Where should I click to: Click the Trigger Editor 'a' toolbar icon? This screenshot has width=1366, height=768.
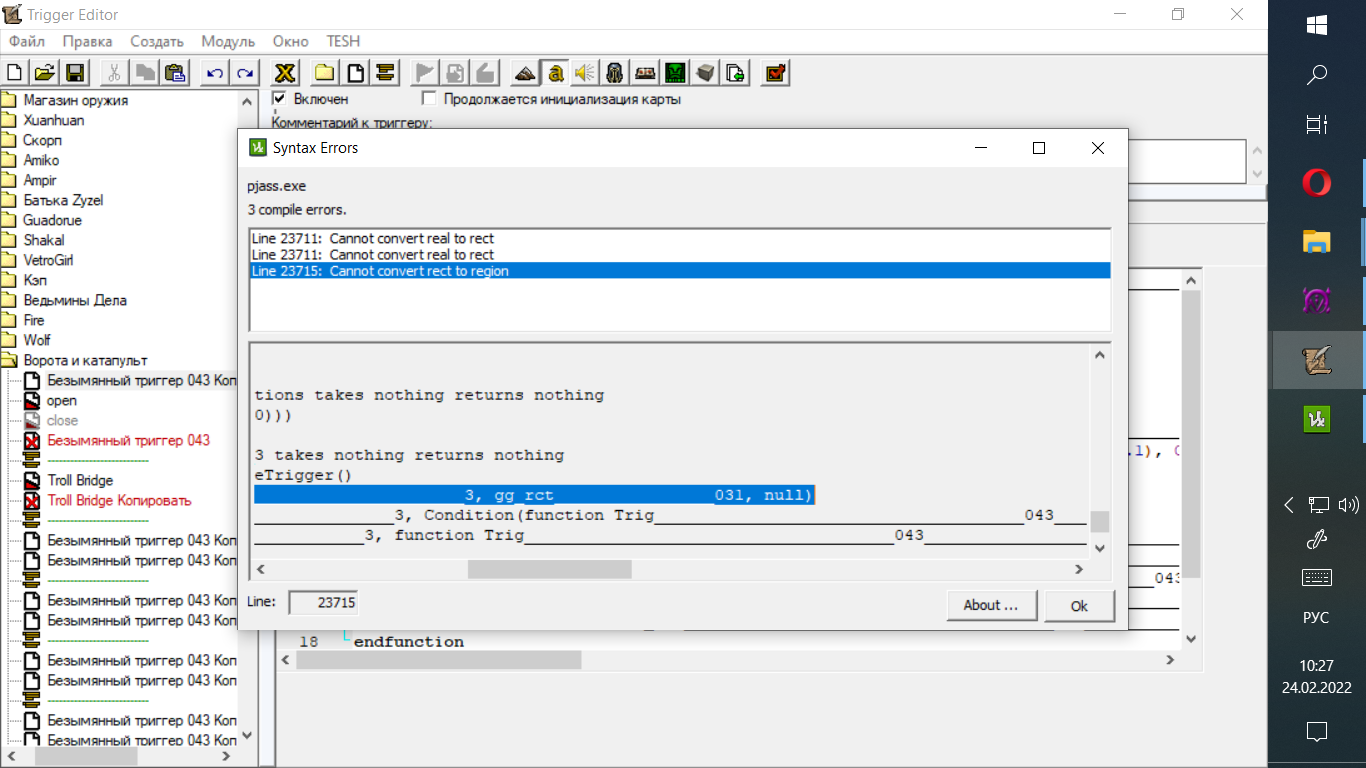tap(555, 72)
